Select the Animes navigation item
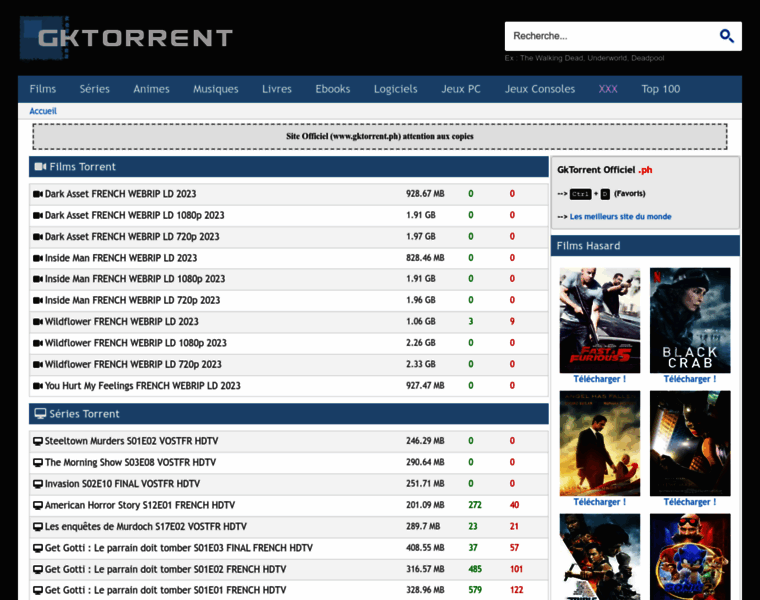This screenshot has width=760, height=600. (151, 89)
